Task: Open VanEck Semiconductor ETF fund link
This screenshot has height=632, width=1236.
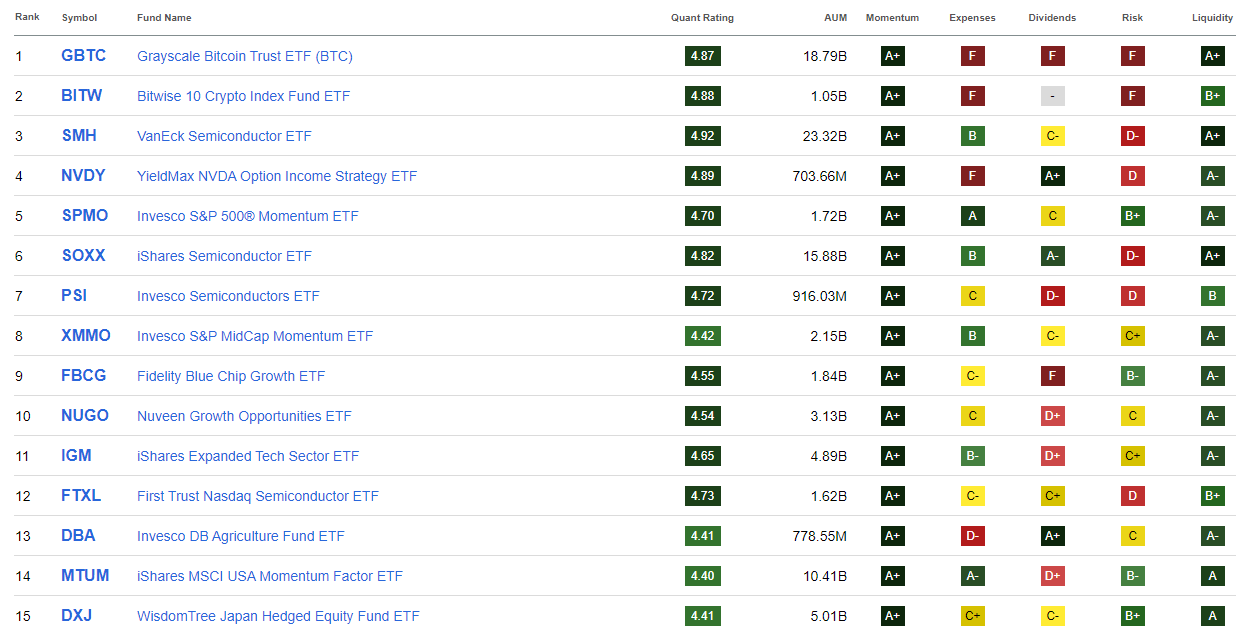Action: [224, 136]
